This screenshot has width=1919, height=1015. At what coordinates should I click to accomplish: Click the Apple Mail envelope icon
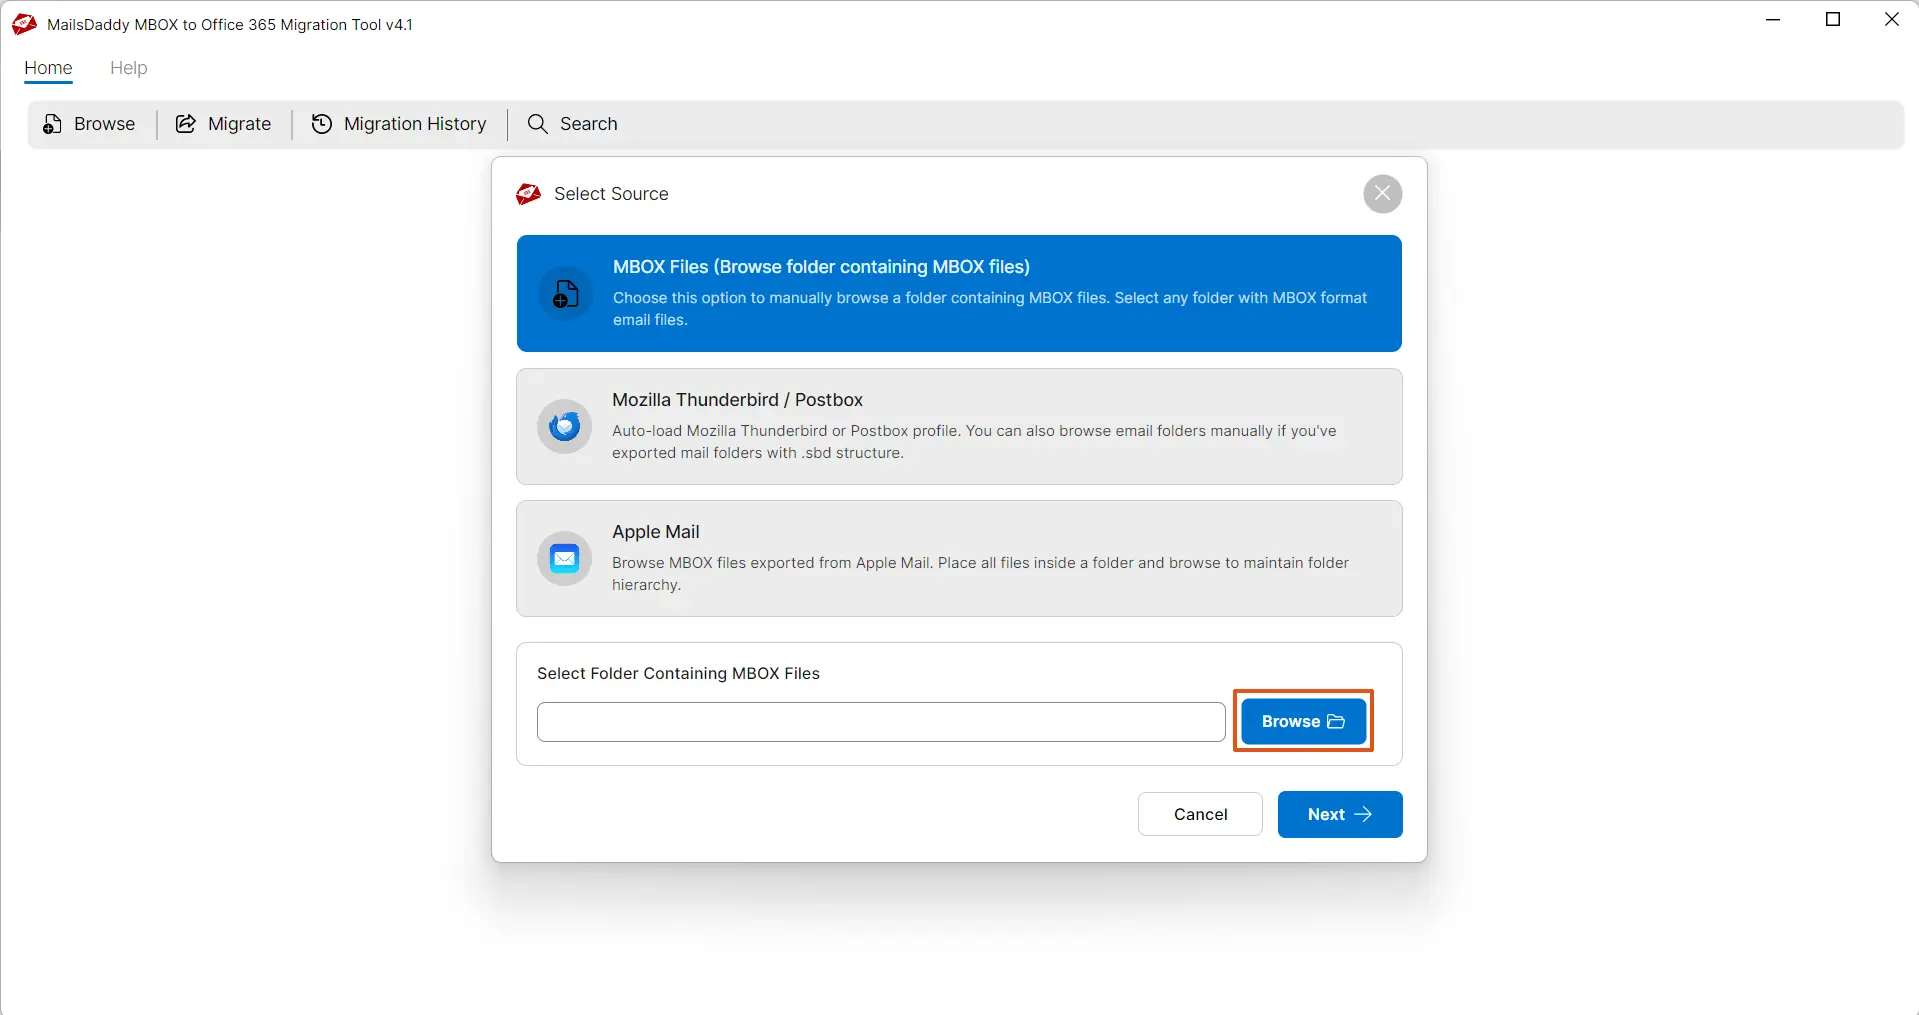tap(563, 558)
